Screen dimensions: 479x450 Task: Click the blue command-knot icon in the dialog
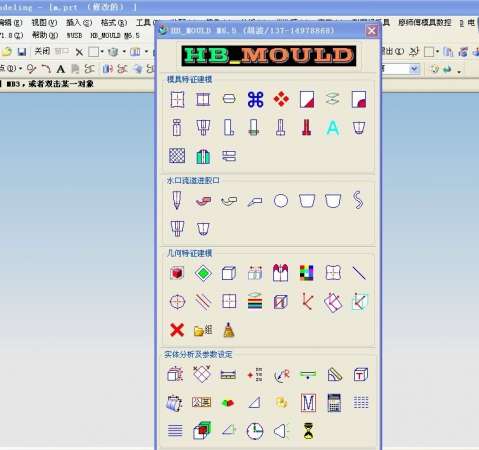click(255, 99)
